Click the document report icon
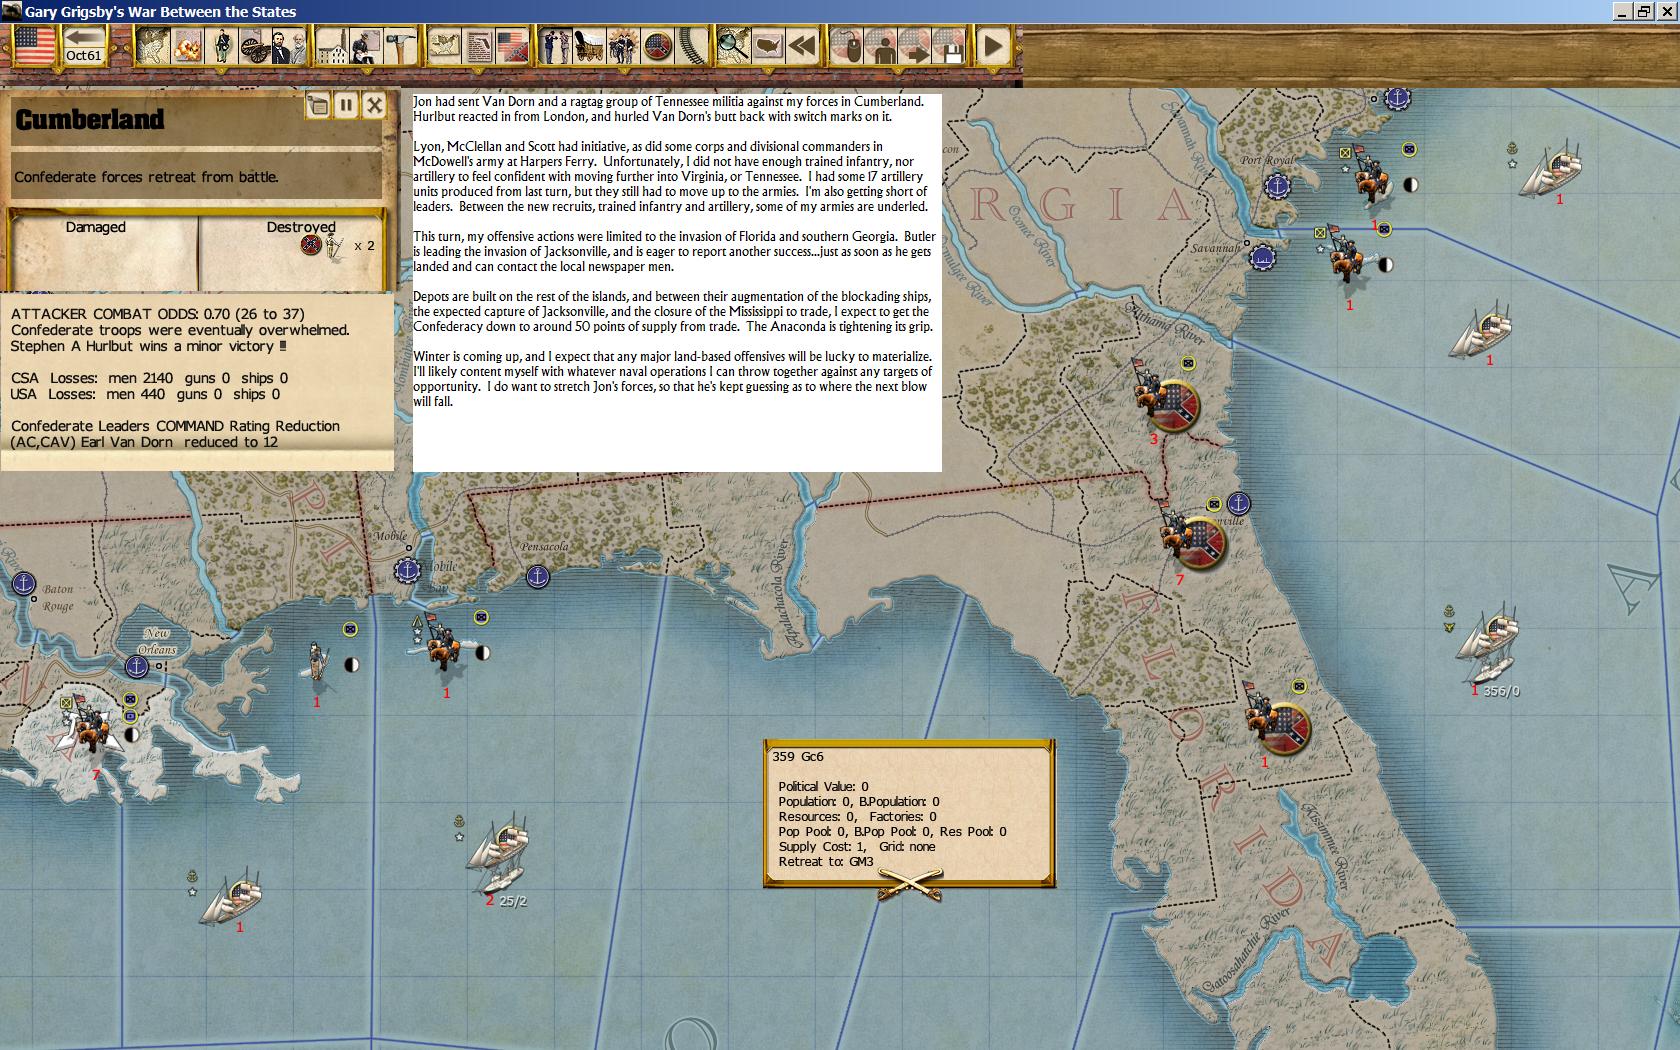 click(x=479, y=46)
